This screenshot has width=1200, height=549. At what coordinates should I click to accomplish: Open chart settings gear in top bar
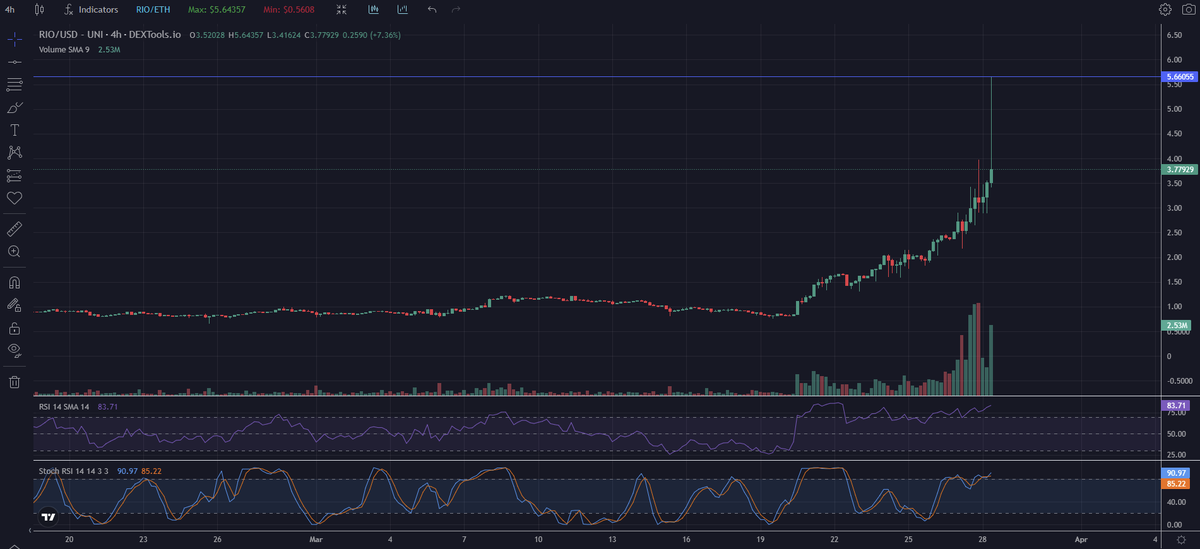(x=1165, y=9)
